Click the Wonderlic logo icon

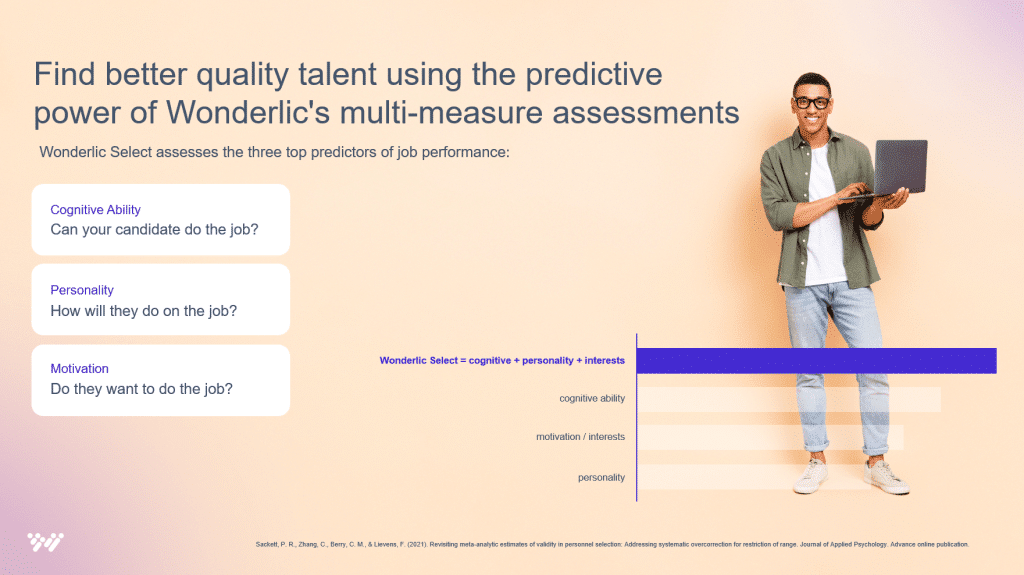pos(45,542)
